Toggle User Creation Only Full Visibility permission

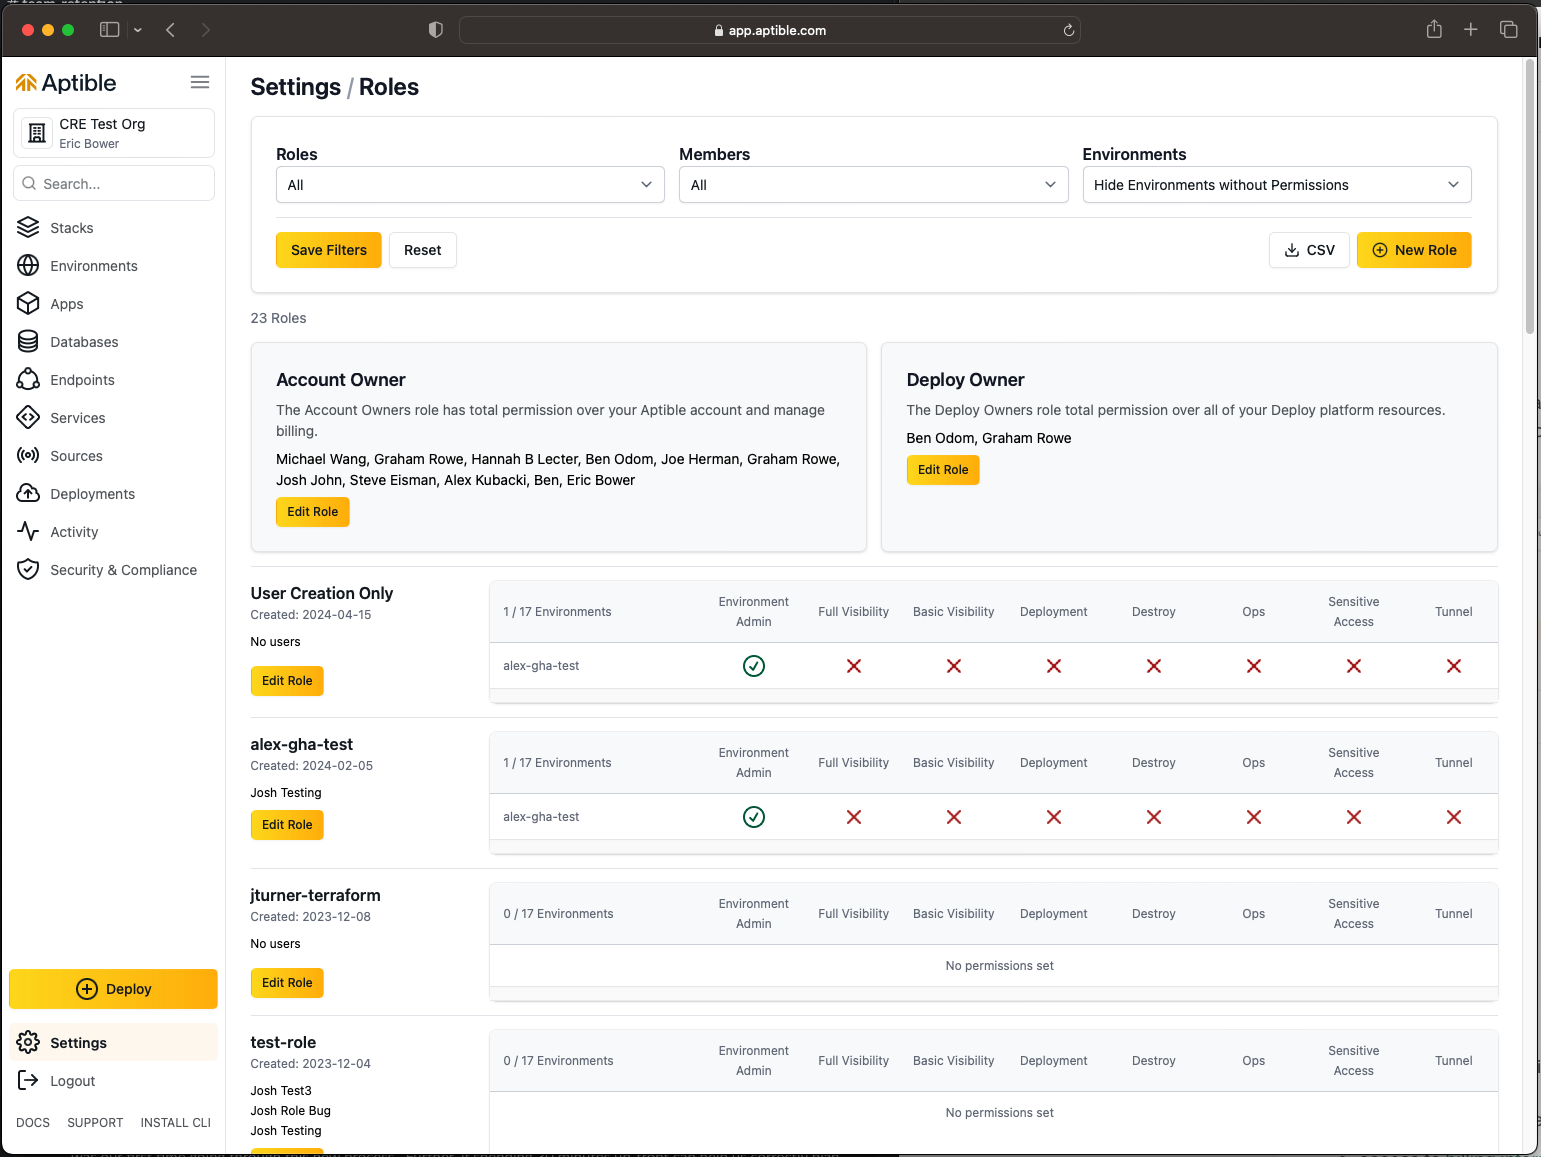(x=854, y=666)
